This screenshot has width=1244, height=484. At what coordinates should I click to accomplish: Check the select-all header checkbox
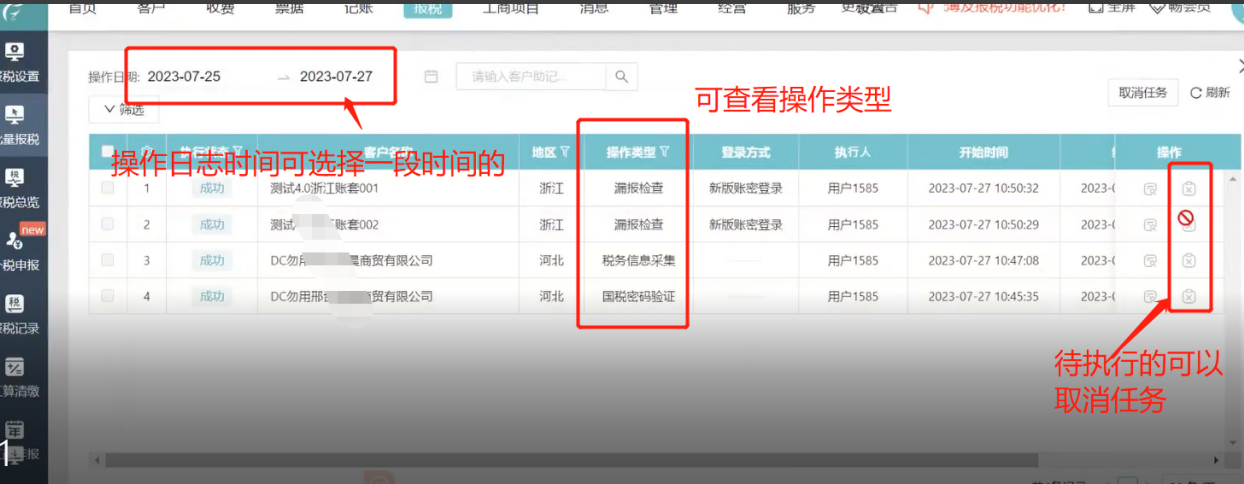point(108,152)
